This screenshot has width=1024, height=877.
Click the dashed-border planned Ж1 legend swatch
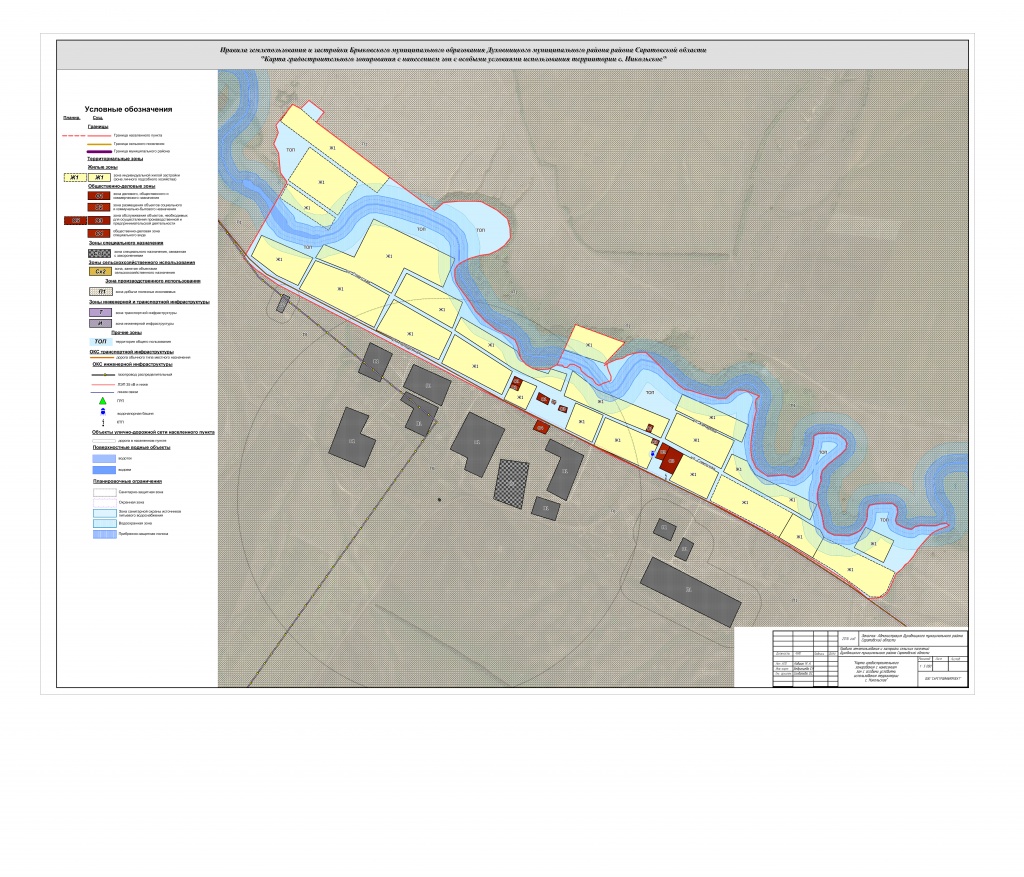[73, 178]
